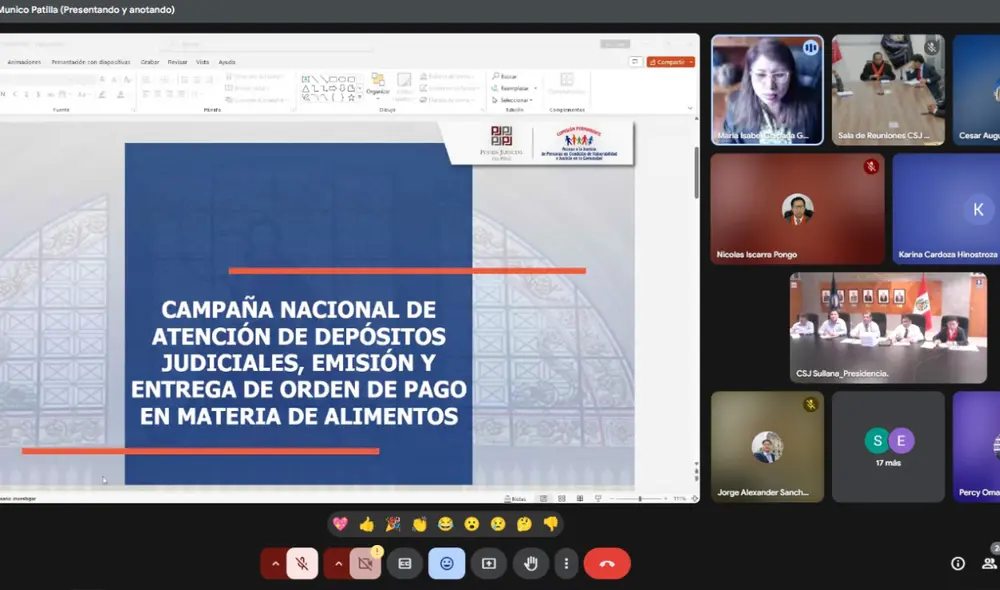
Task: Unmute the microphone
Action: tap(302, 563)
